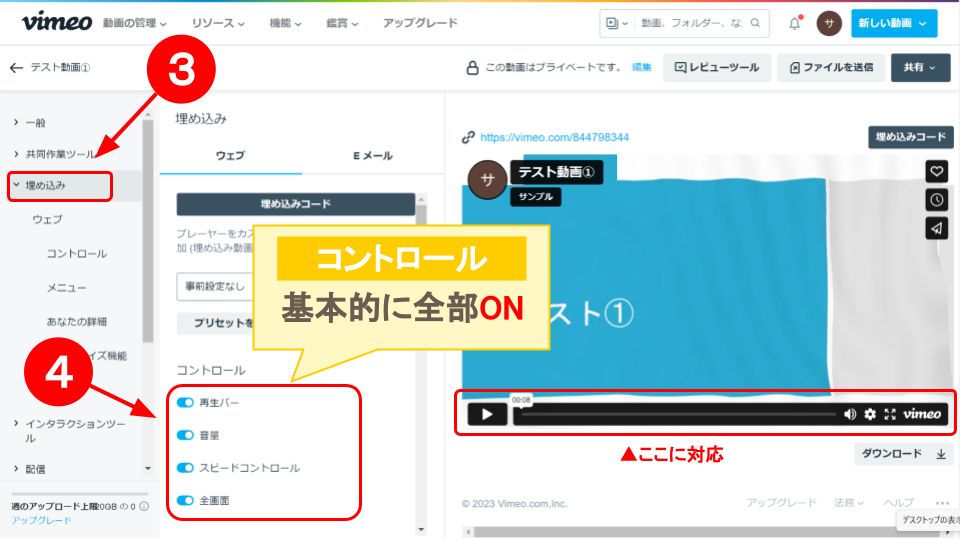Click the search magnifier icon
The width and height of the screenshot is (960, 540).
pyautogui.click(x=756, y=23)
